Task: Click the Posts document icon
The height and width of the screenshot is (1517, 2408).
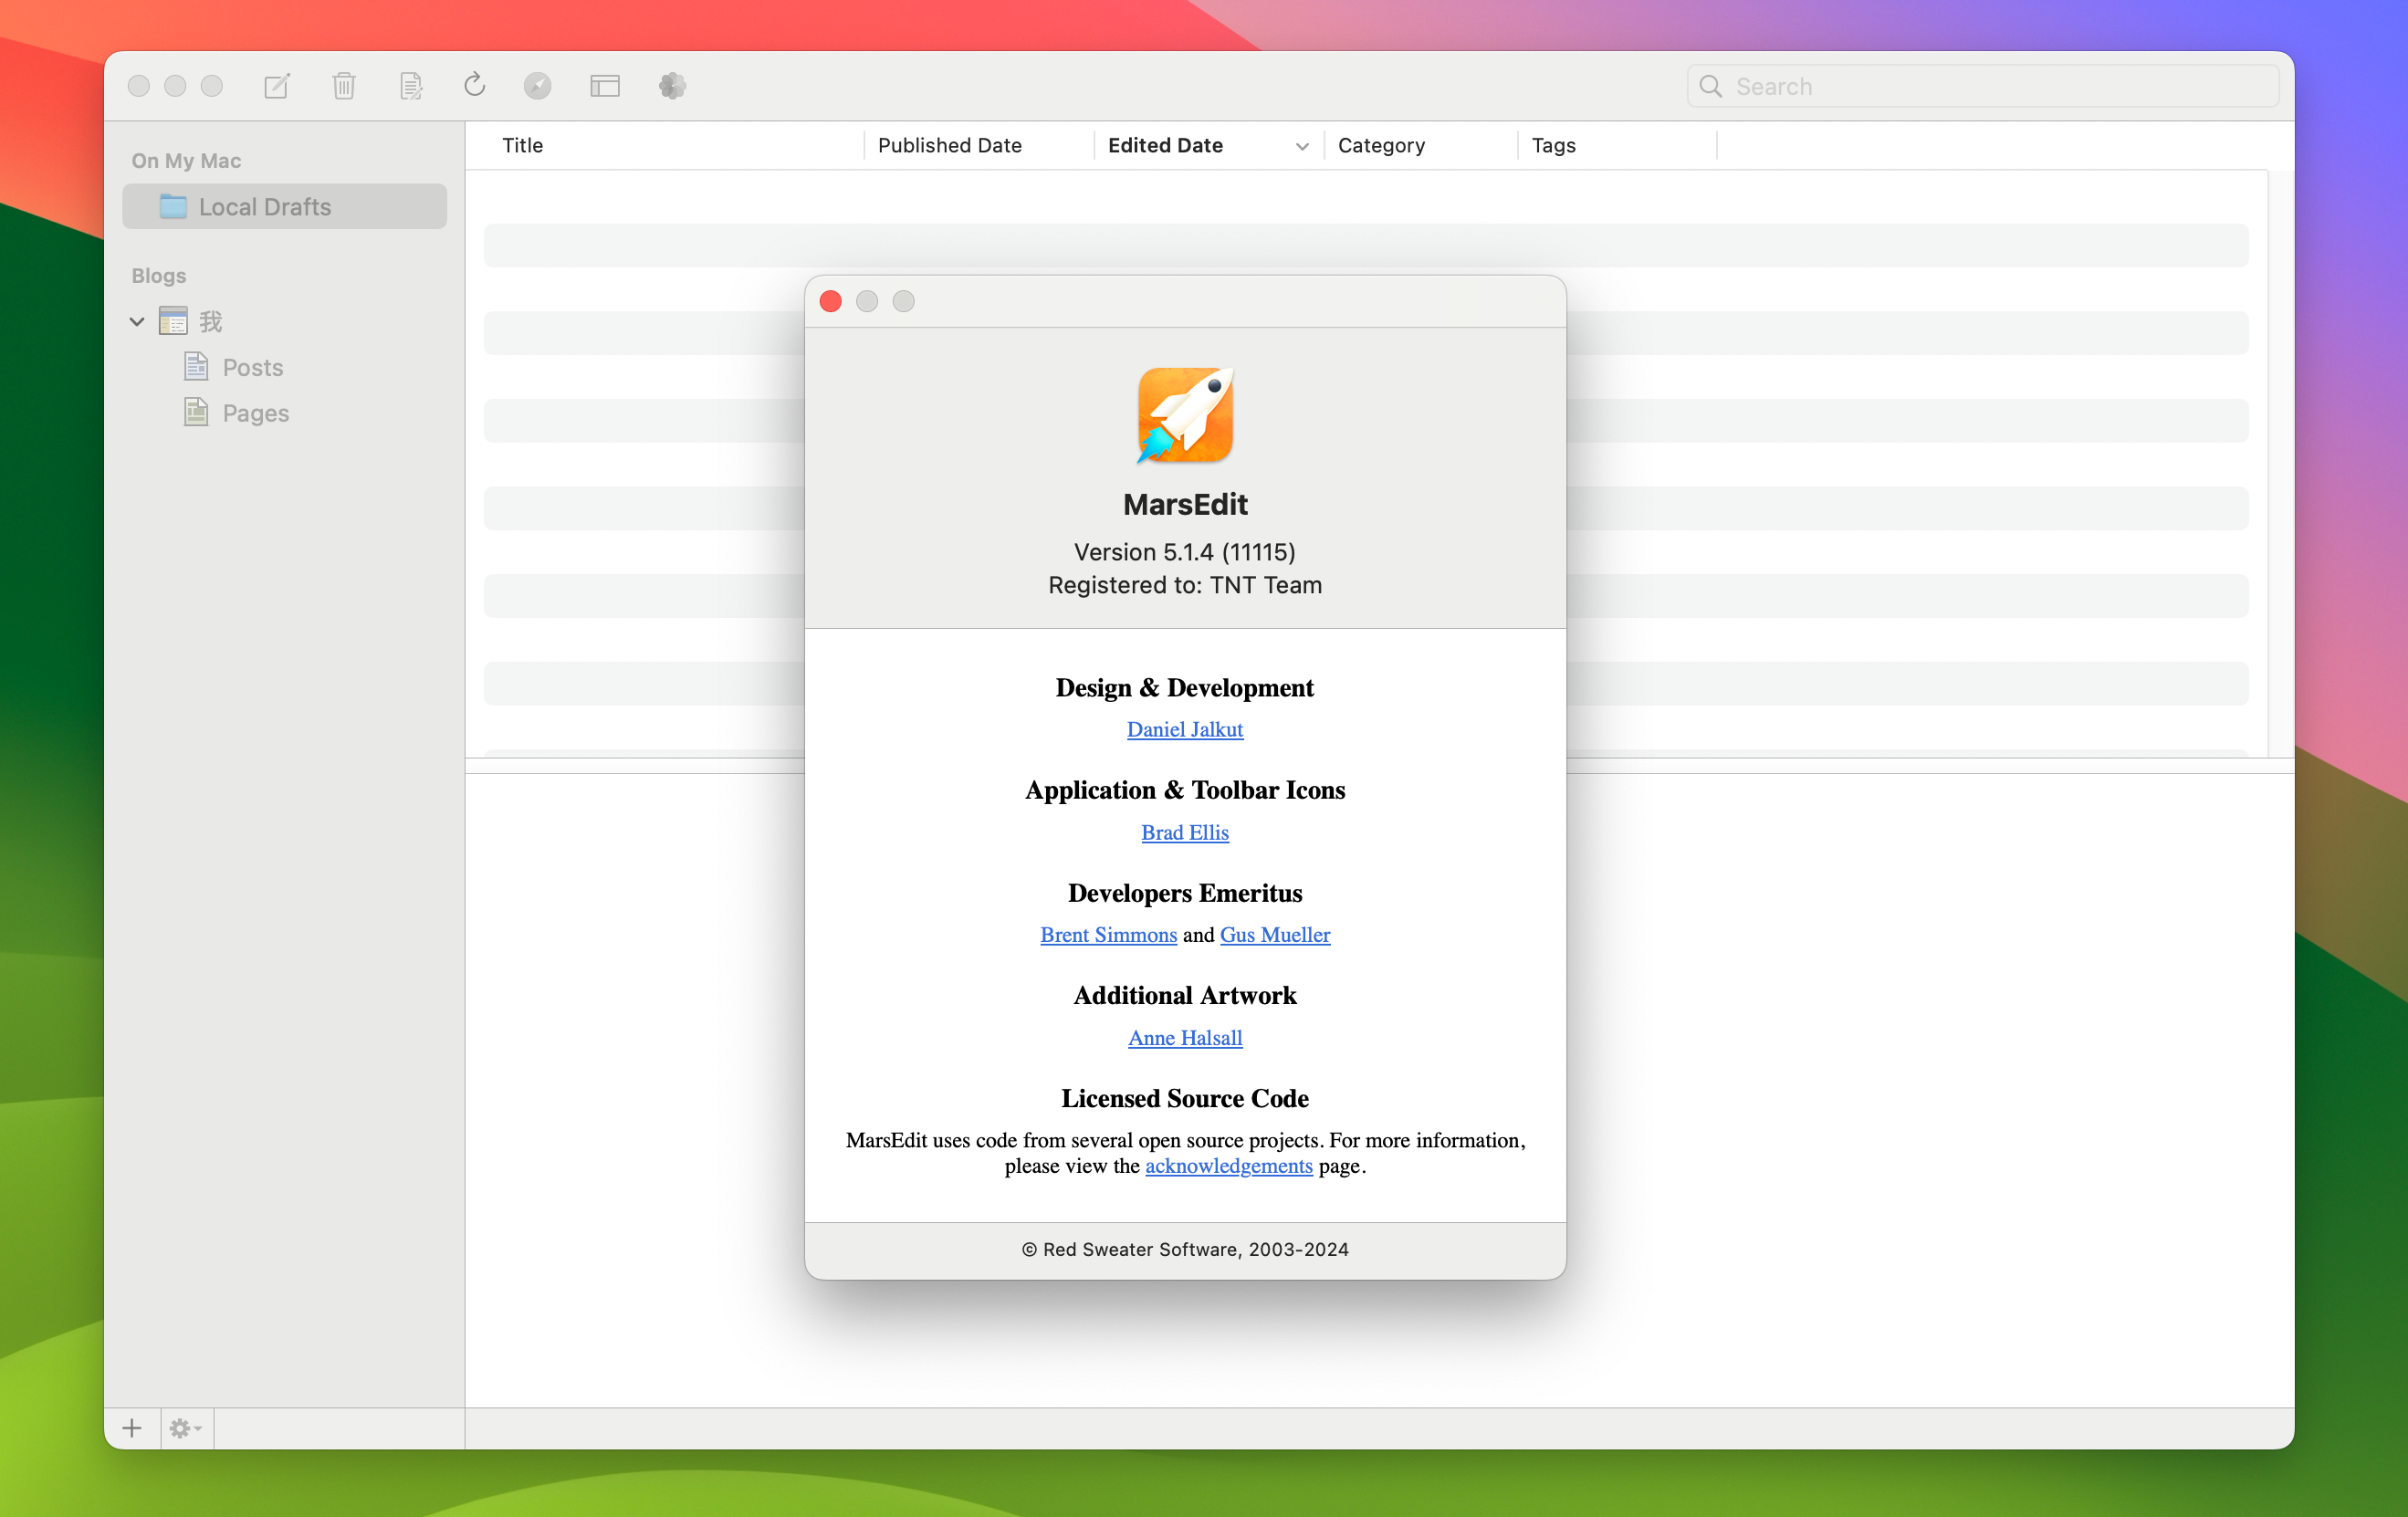Action: click(196, 367)
